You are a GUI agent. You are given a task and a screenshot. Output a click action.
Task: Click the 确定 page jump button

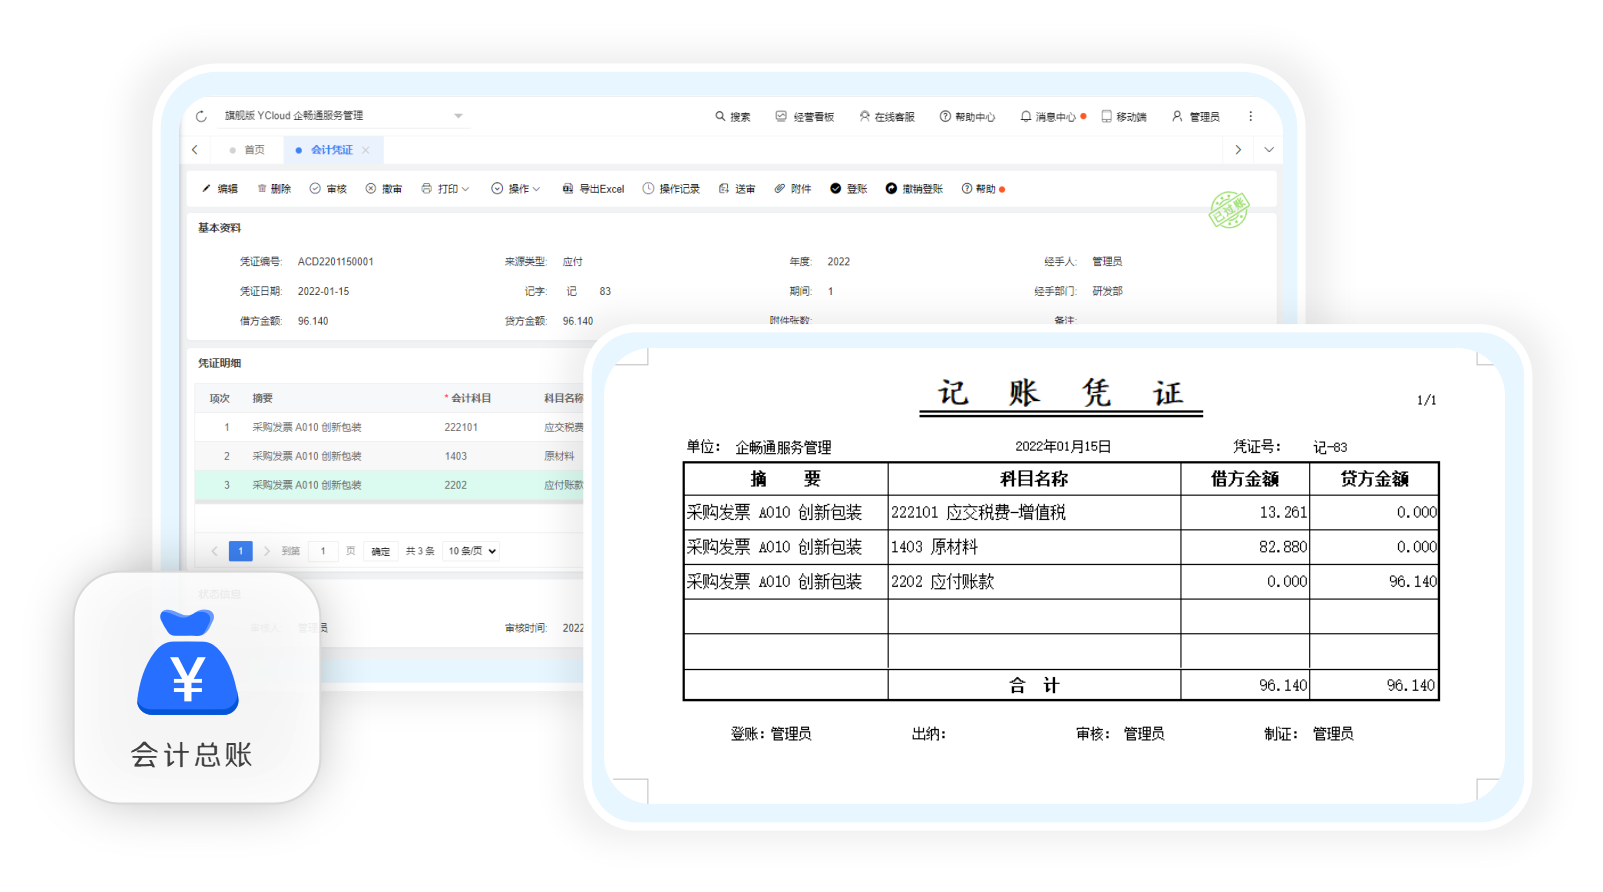tap(381, 551)
